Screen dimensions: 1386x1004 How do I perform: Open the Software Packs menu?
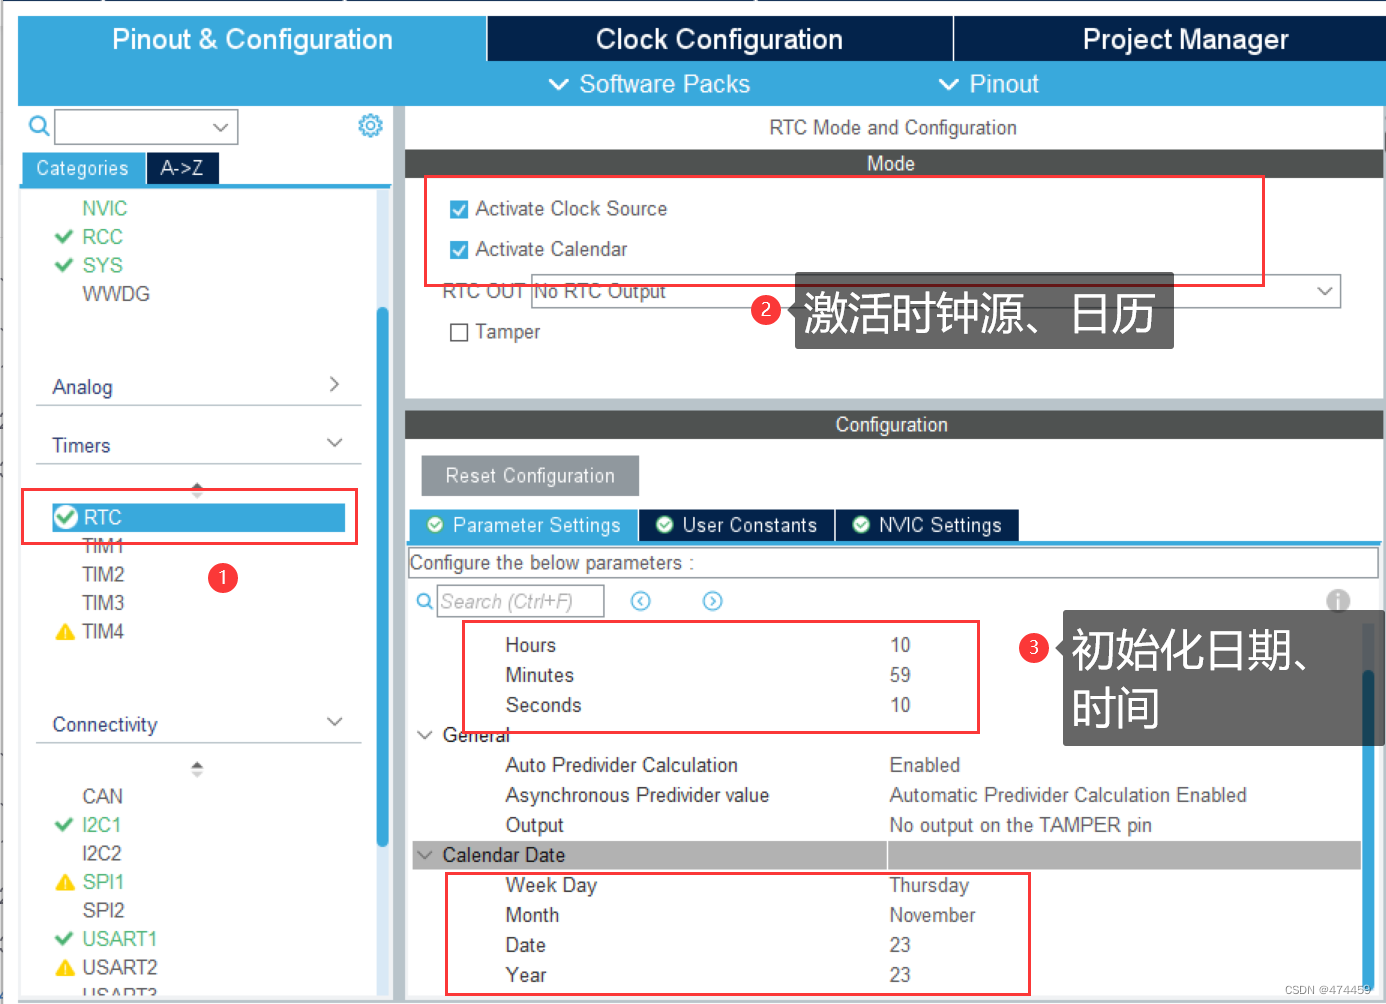click(x=649, y=84)
